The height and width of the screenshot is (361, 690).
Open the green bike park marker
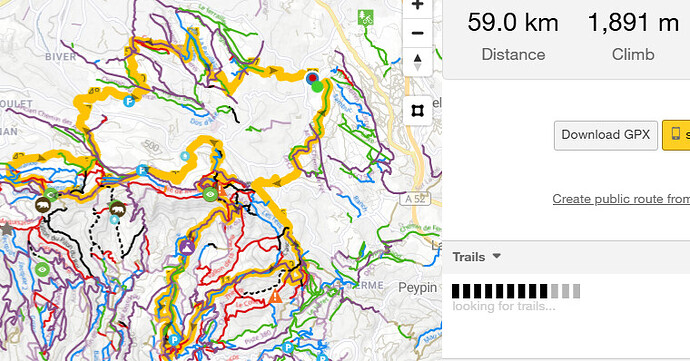click(366, 18)
